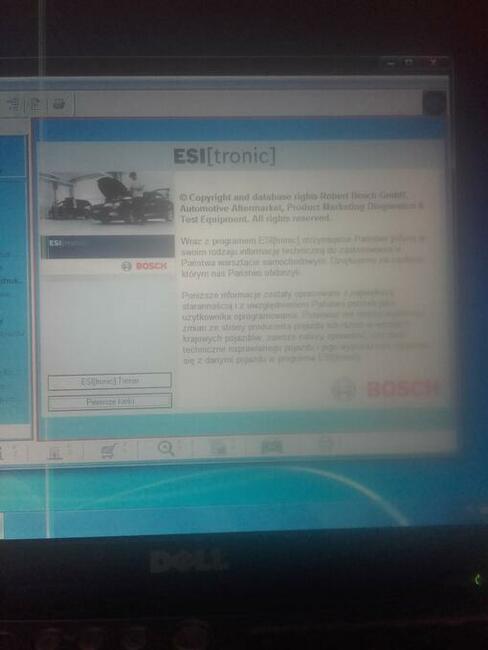Click the building icon left of the cart
The width and height of the screenshot is (488, 650).
[x=55, y=452]
